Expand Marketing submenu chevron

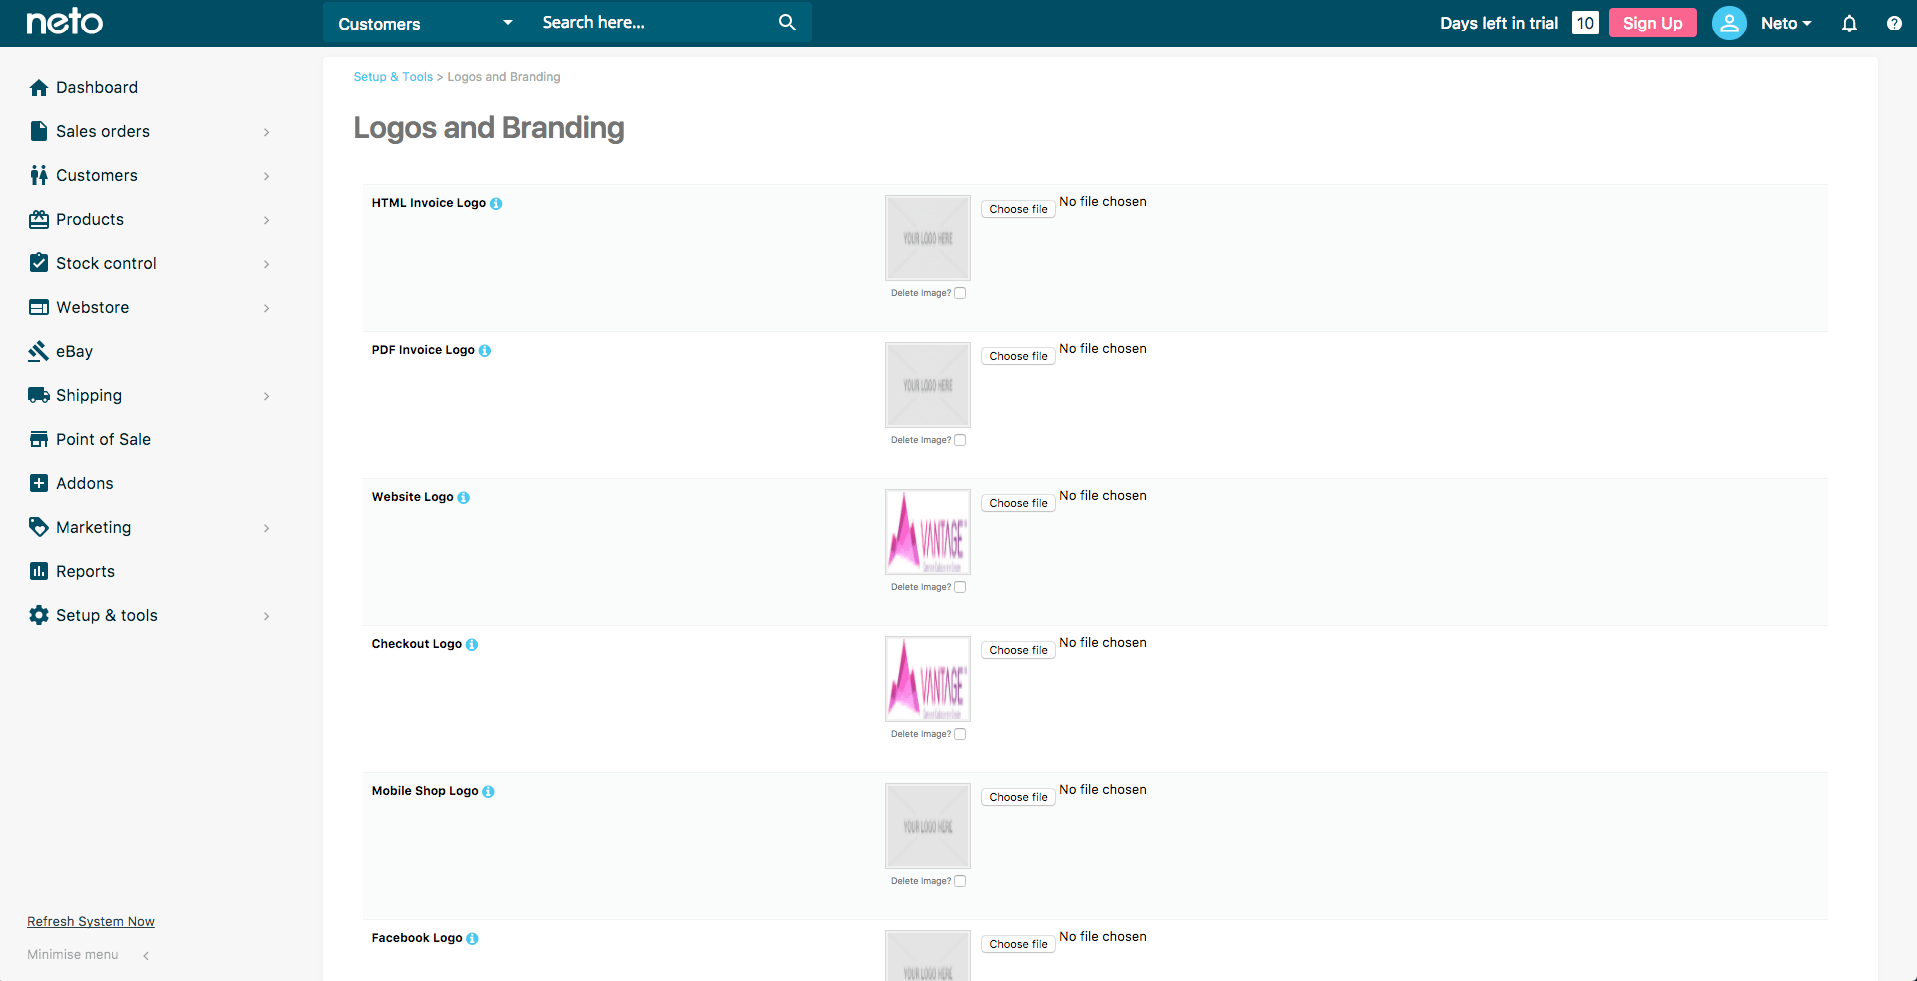click(x=266, y=528)
